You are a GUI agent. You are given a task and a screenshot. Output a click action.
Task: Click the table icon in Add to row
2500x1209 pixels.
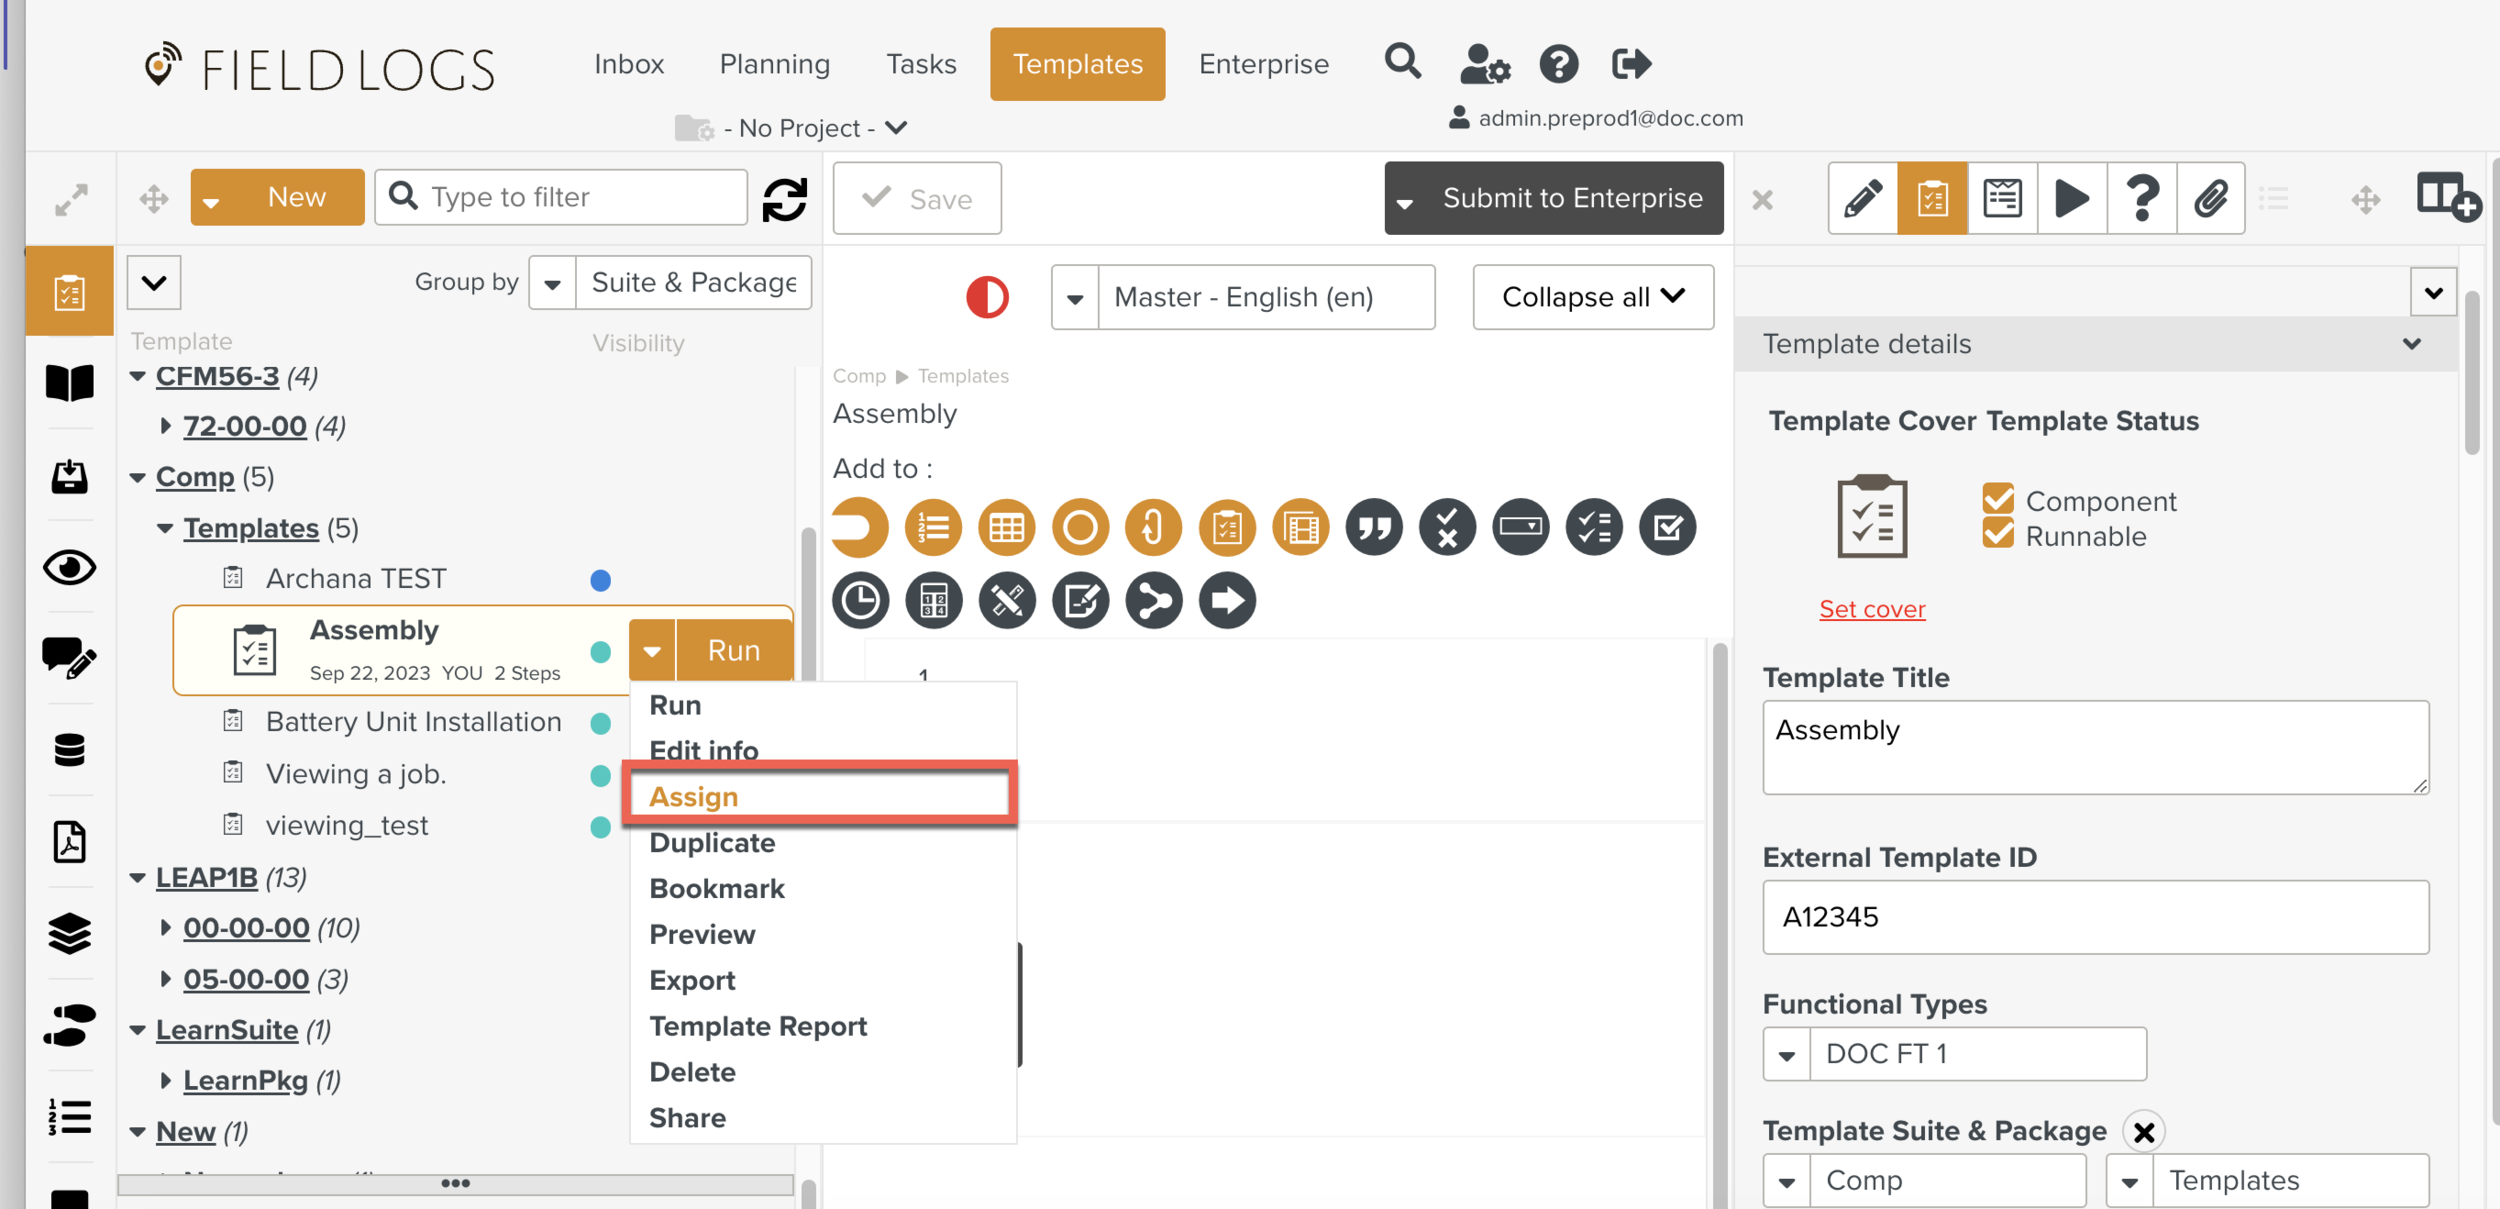point(1006,527)
